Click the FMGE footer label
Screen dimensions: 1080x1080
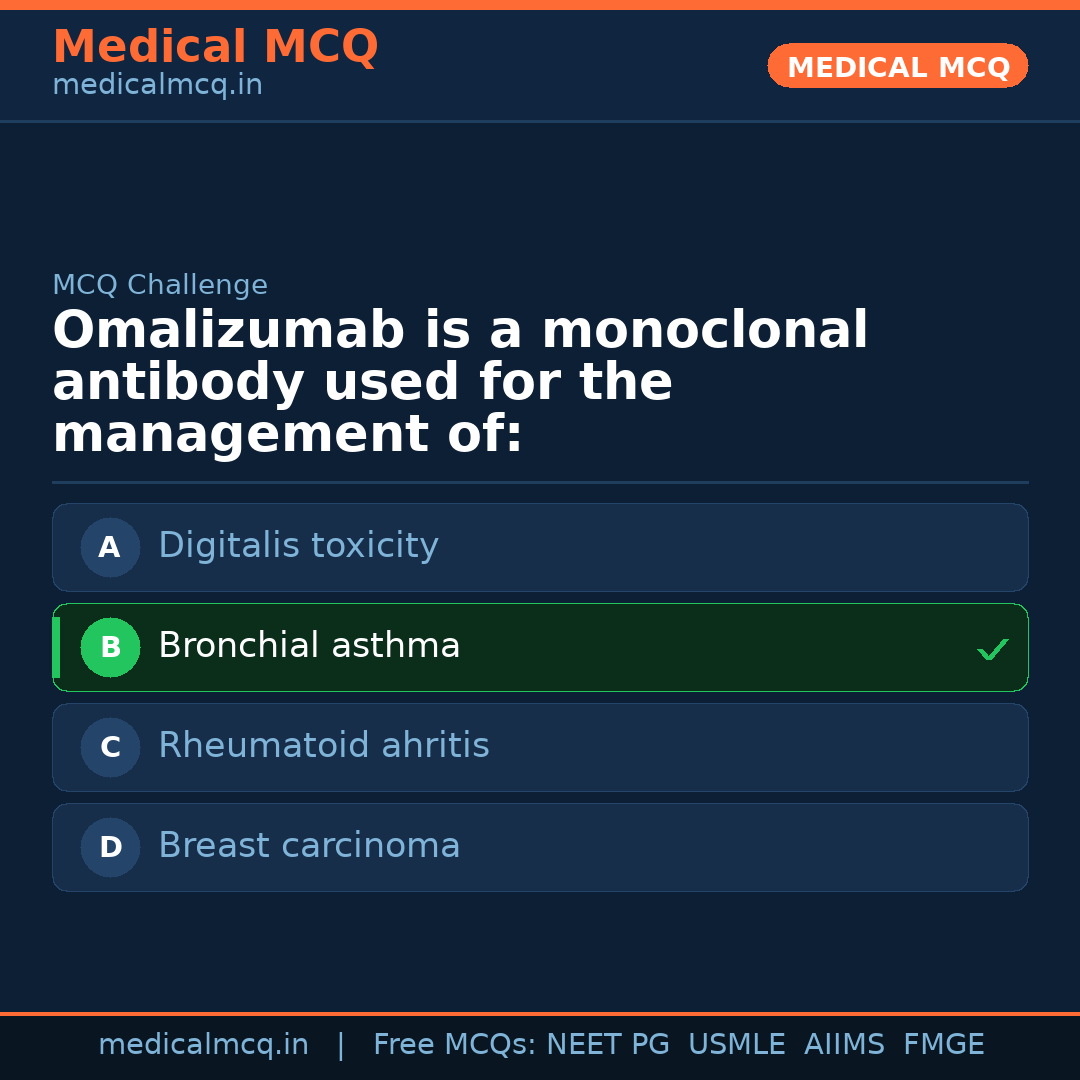point(943,1045)
